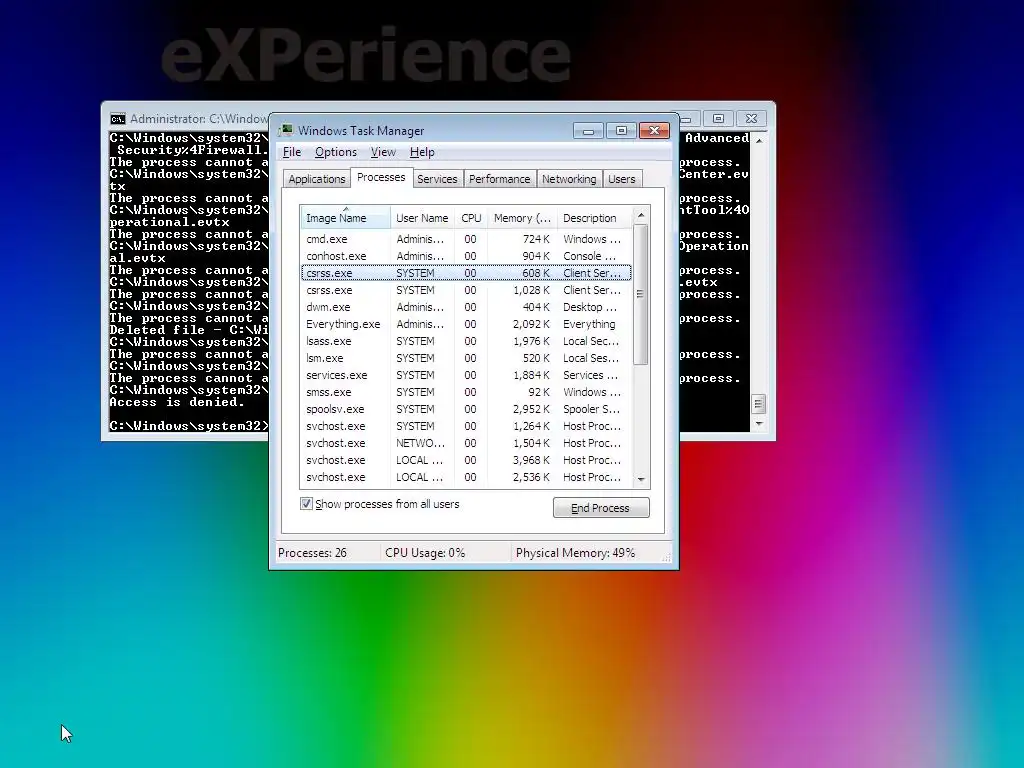The height and width of the screenshot is (768, 1024).
Task: Sort by Memory column header
Action: [x=522, y=217]
